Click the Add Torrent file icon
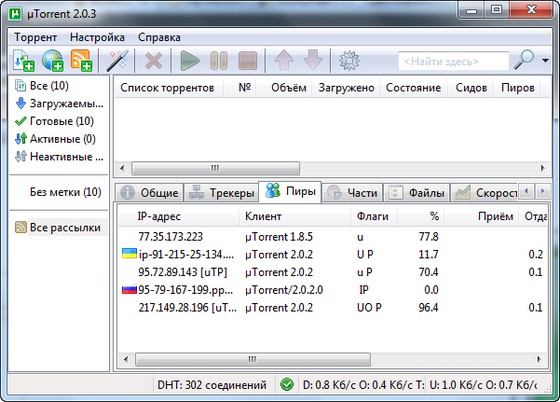This screenshot has width=560, height=402. pos(24,61)
